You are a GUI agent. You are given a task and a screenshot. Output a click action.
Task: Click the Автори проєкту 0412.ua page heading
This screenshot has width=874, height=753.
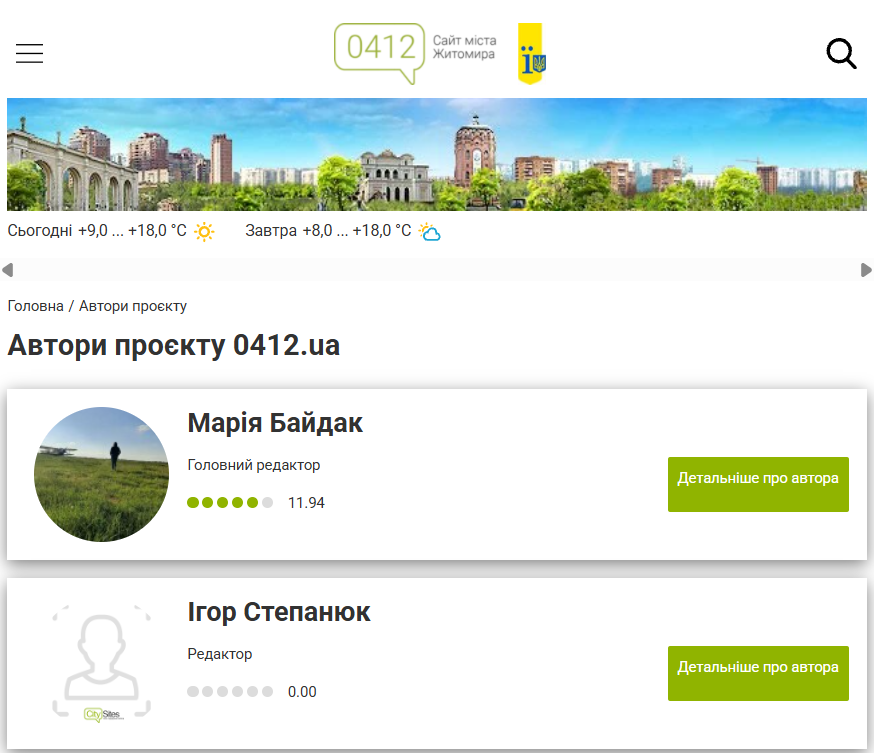[x=173, y=345]
